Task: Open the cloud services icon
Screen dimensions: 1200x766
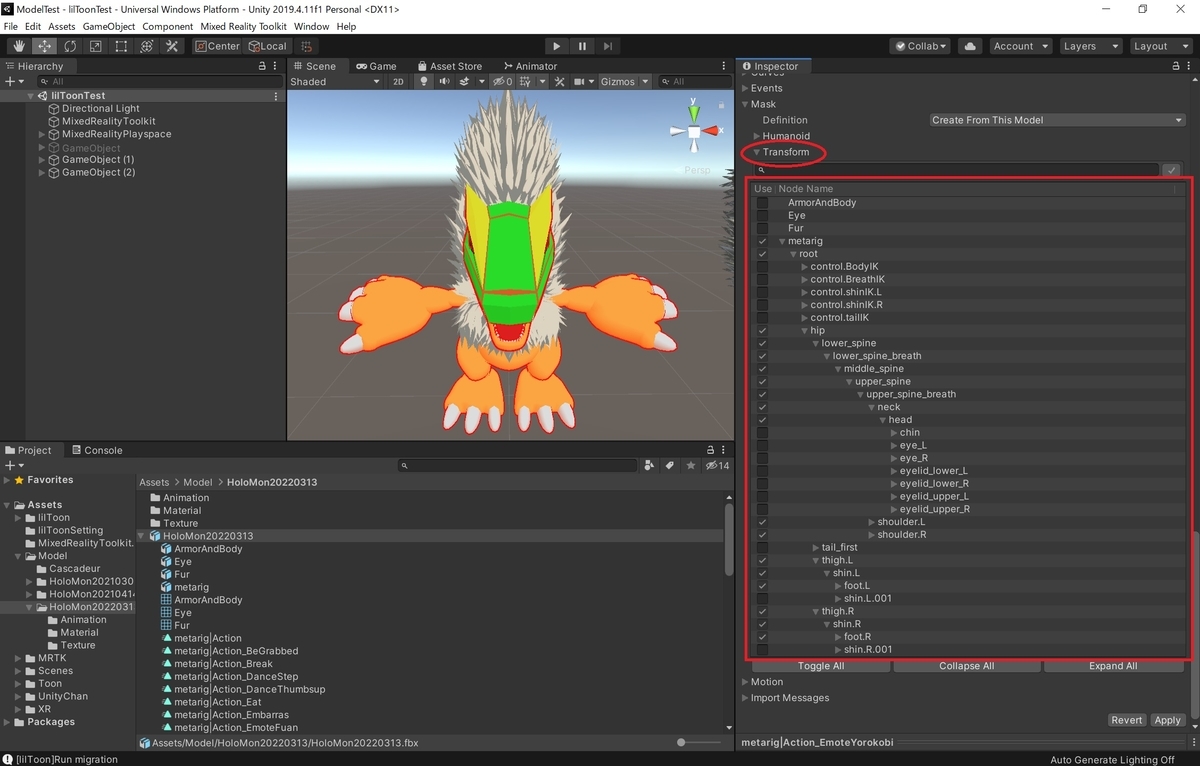Action: (x=969, y=46)
